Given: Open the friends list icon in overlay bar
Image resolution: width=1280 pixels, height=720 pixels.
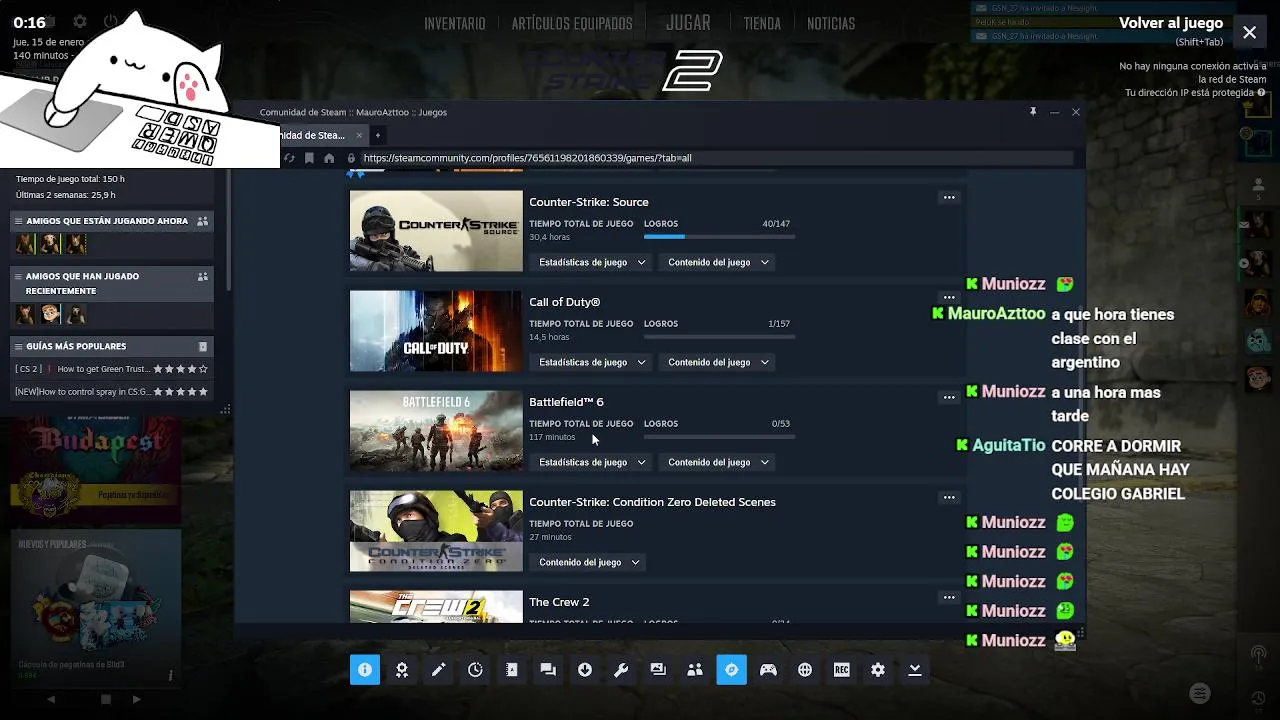Looking at the screenshot, I should tap(695, 670).
